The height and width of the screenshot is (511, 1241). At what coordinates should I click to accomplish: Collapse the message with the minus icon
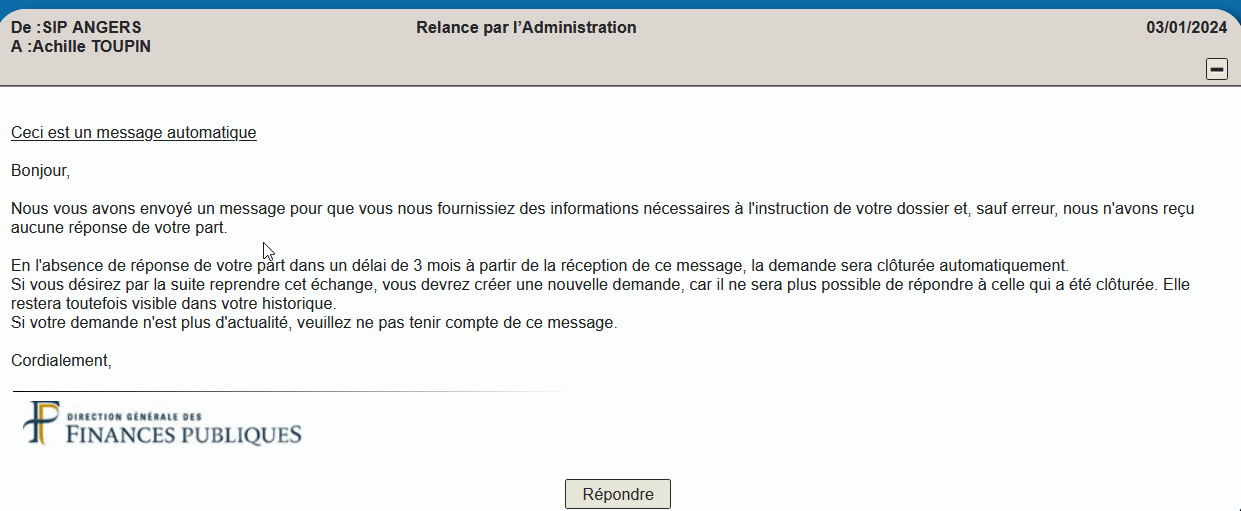[x=1217, y=69]
